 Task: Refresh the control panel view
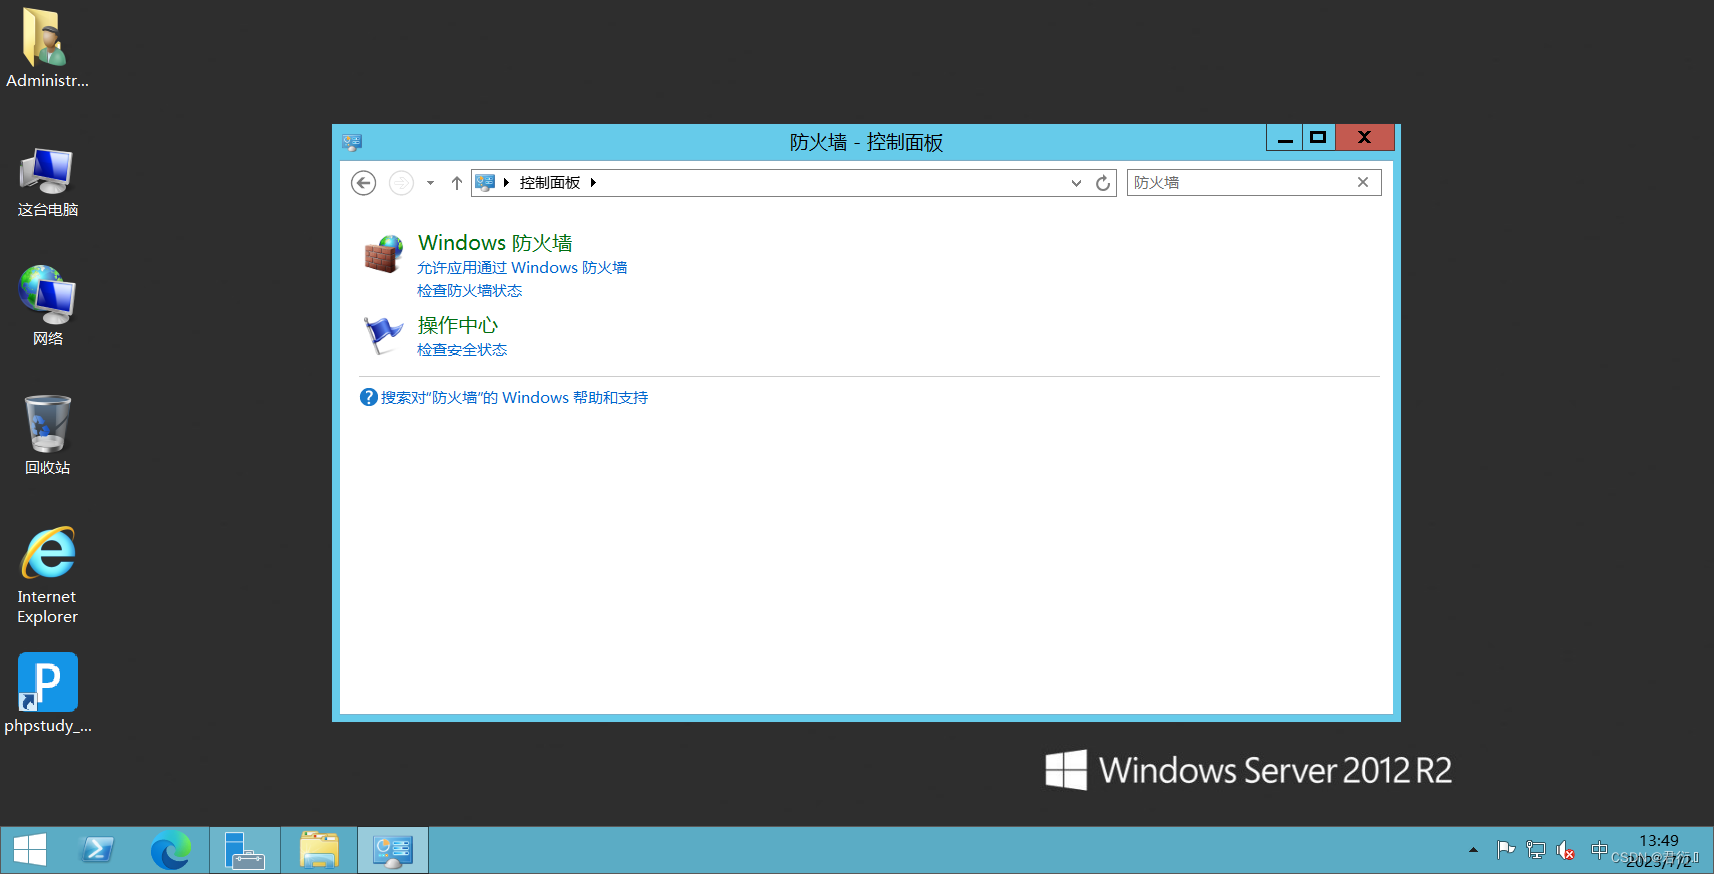point(1103,183)
